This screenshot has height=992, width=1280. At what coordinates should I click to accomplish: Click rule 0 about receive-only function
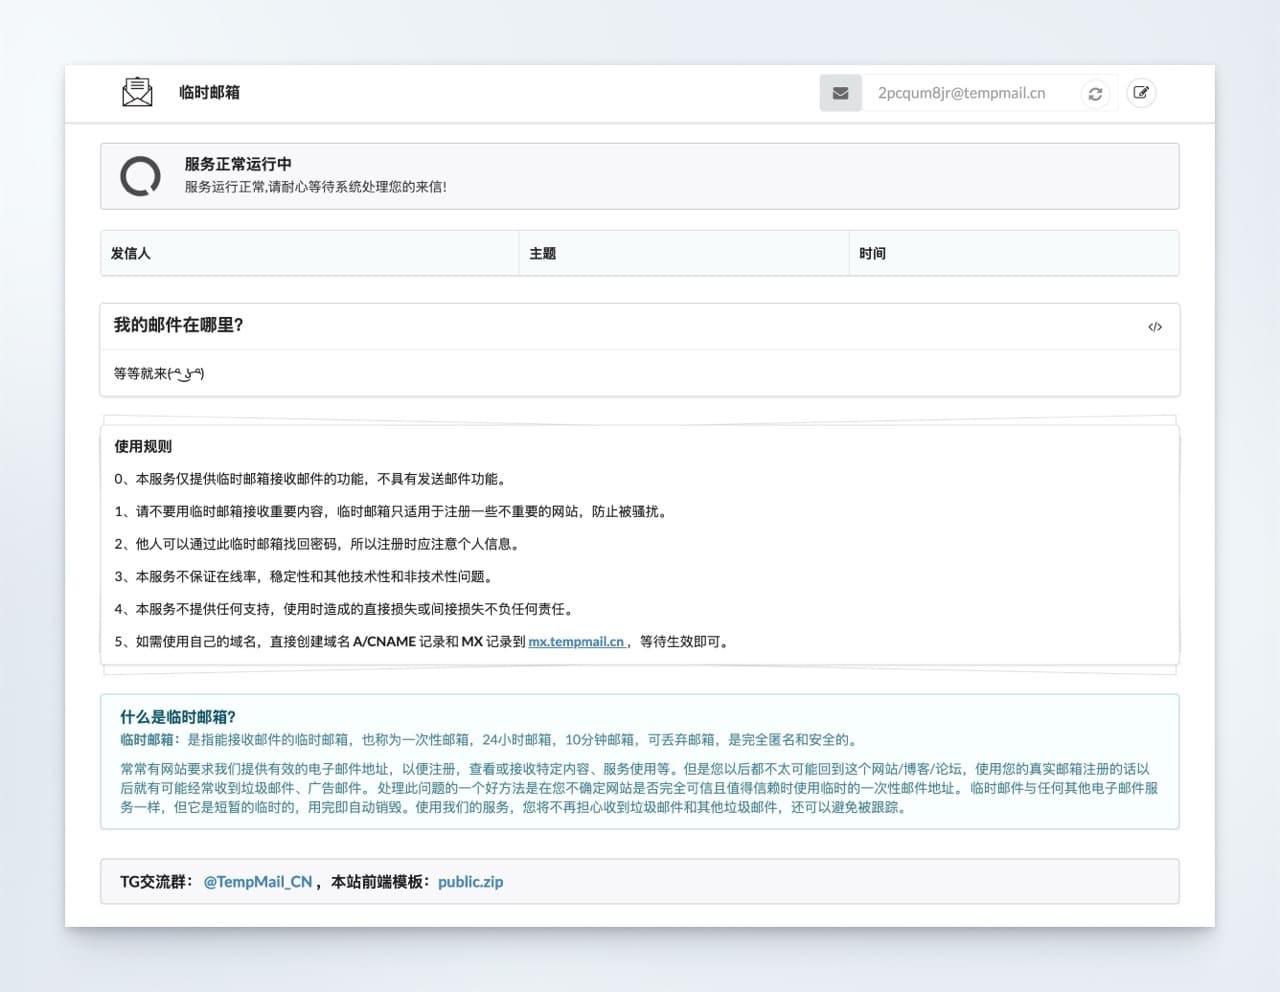tap(312, 479)
